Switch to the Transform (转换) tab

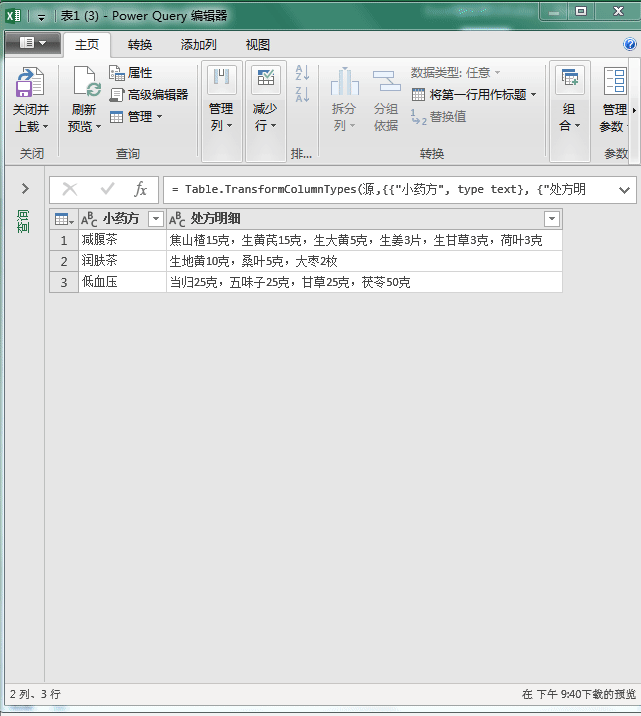[140, 45]
